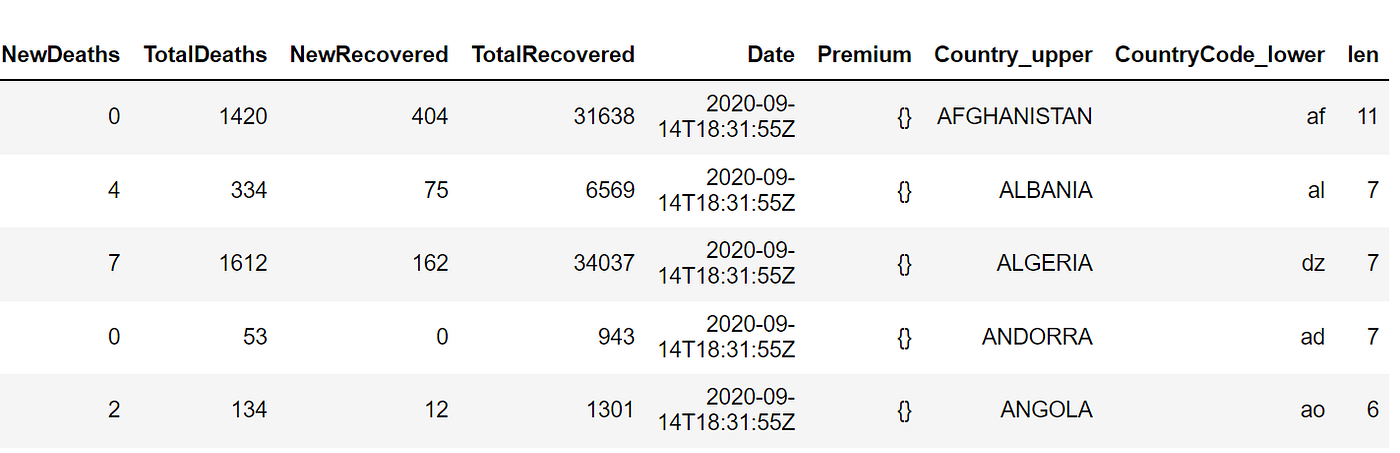Click the NewRecovered column header

(369, 55)
